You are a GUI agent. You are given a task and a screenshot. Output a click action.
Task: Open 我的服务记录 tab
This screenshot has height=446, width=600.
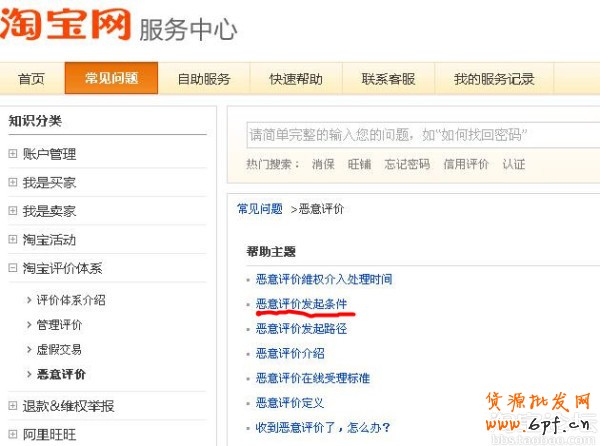tap(493, 79)
